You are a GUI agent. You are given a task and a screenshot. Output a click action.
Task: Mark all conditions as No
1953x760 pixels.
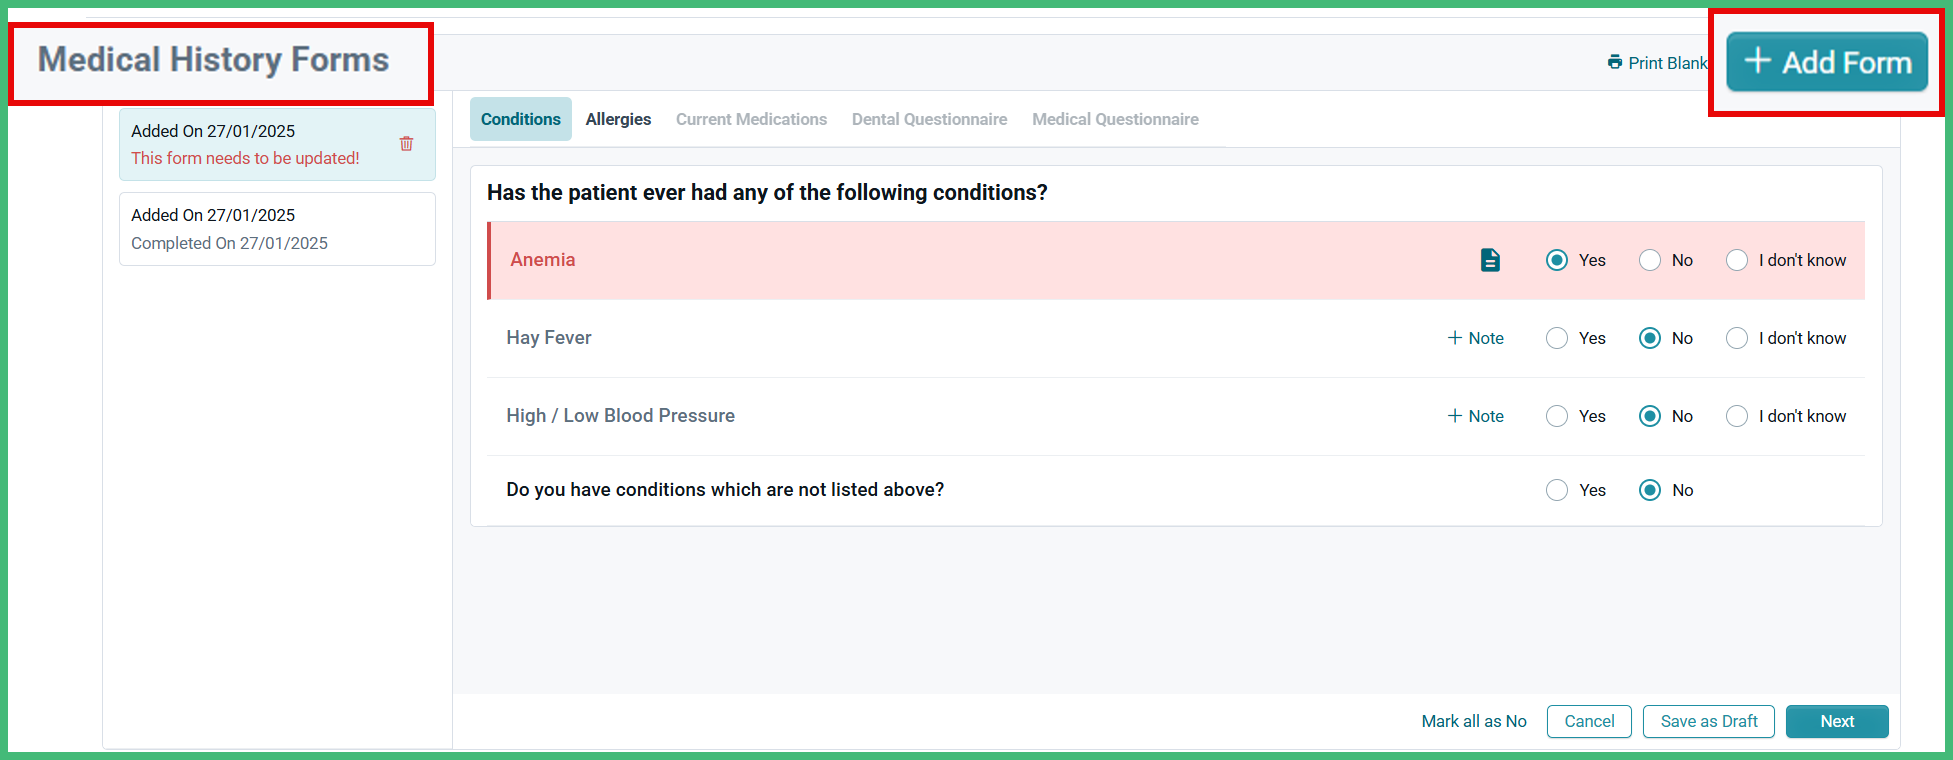coord(1473,721)
